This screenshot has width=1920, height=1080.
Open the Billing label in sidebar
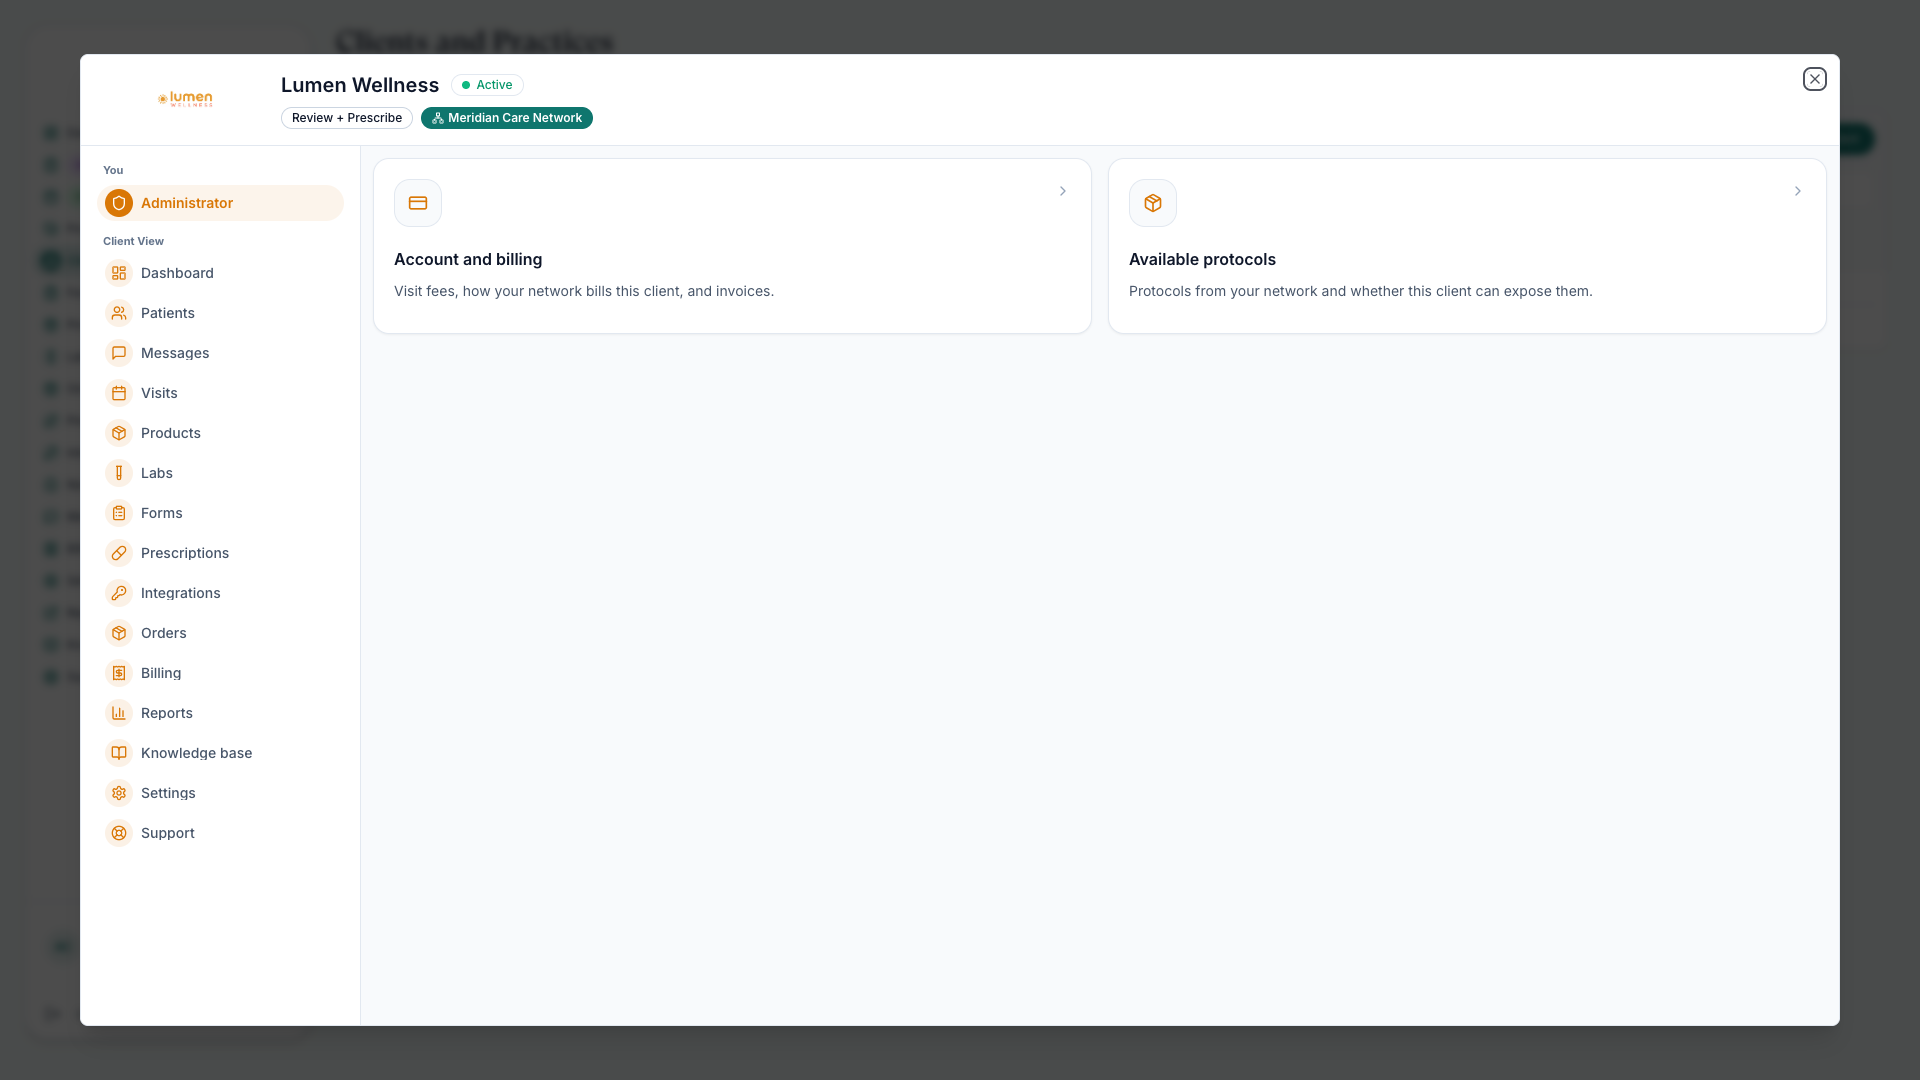click(x=161, y=673)
